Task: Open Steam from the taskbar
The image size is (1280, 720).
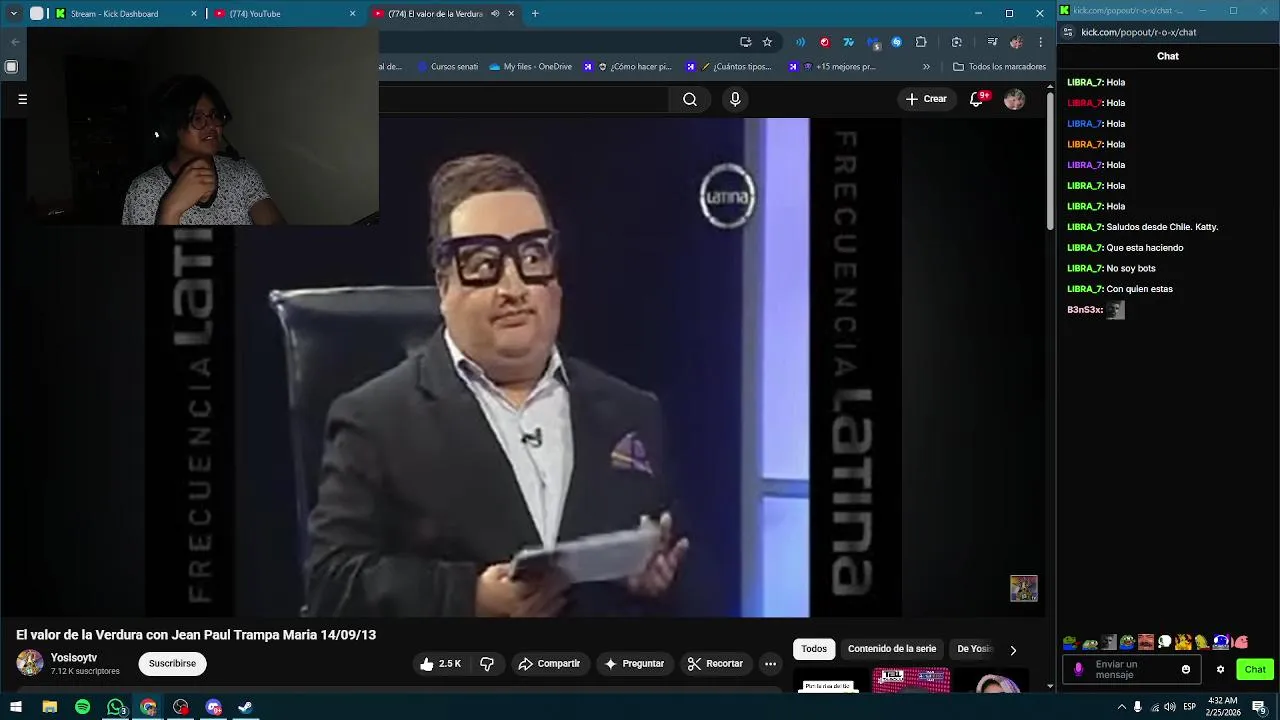Action: coord(245,707)
